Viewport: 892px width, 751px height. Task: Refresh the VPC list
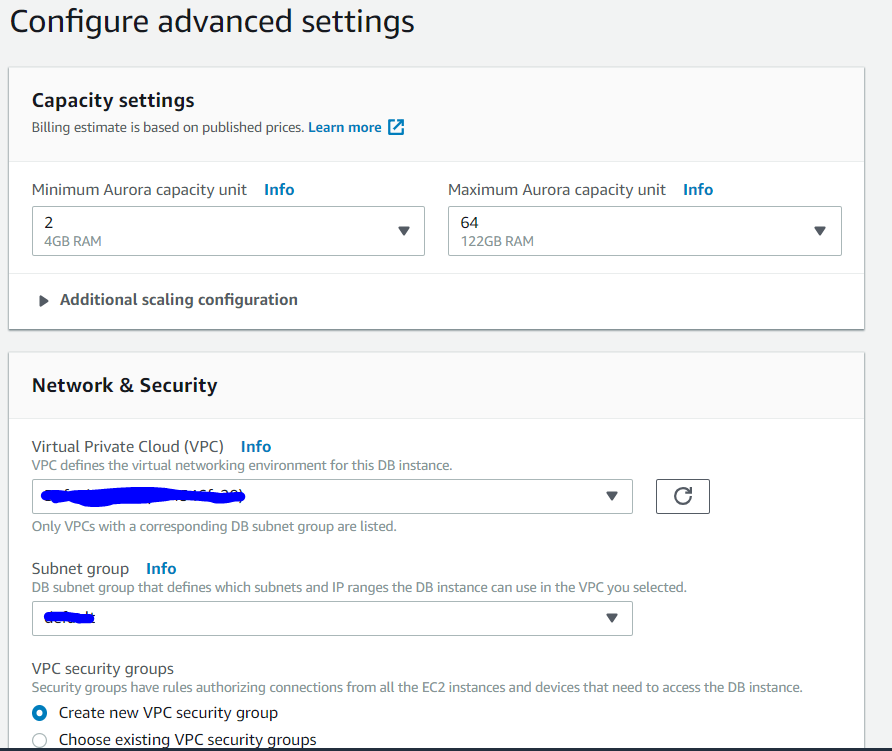[x=682, y=496]
